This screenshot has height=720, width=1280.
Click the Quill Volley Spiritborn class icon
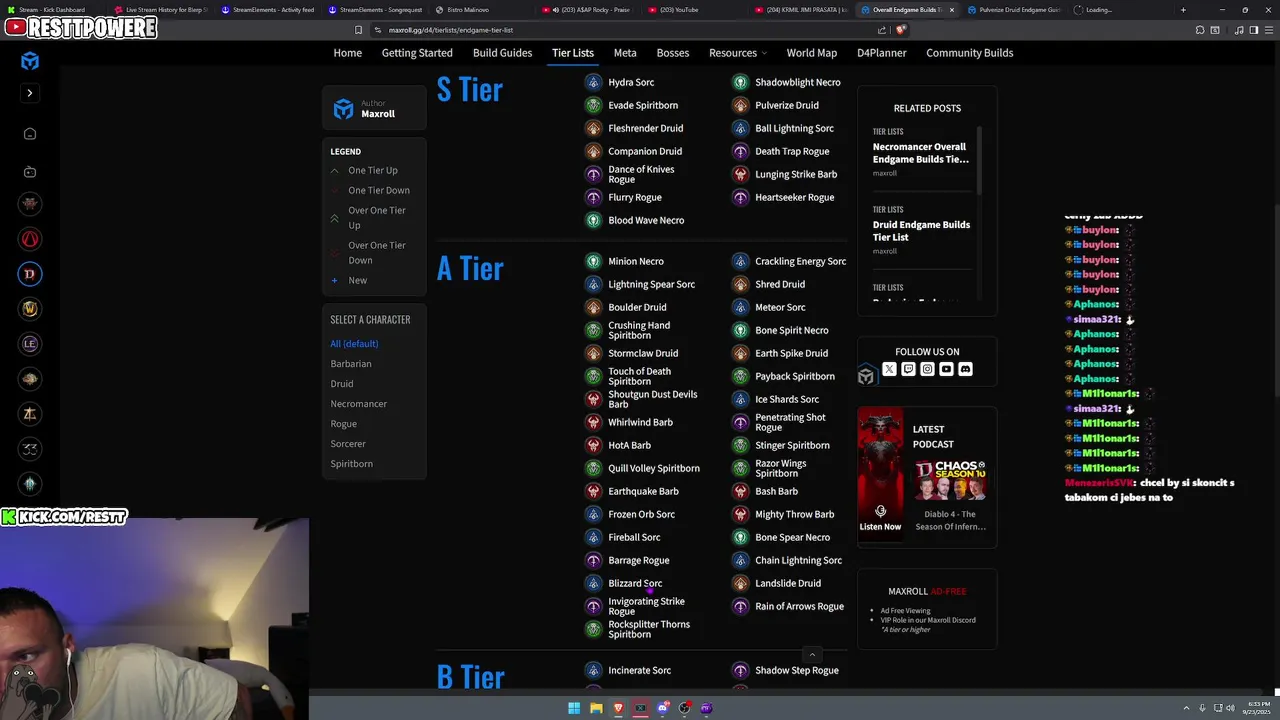(x=593, y=468)
